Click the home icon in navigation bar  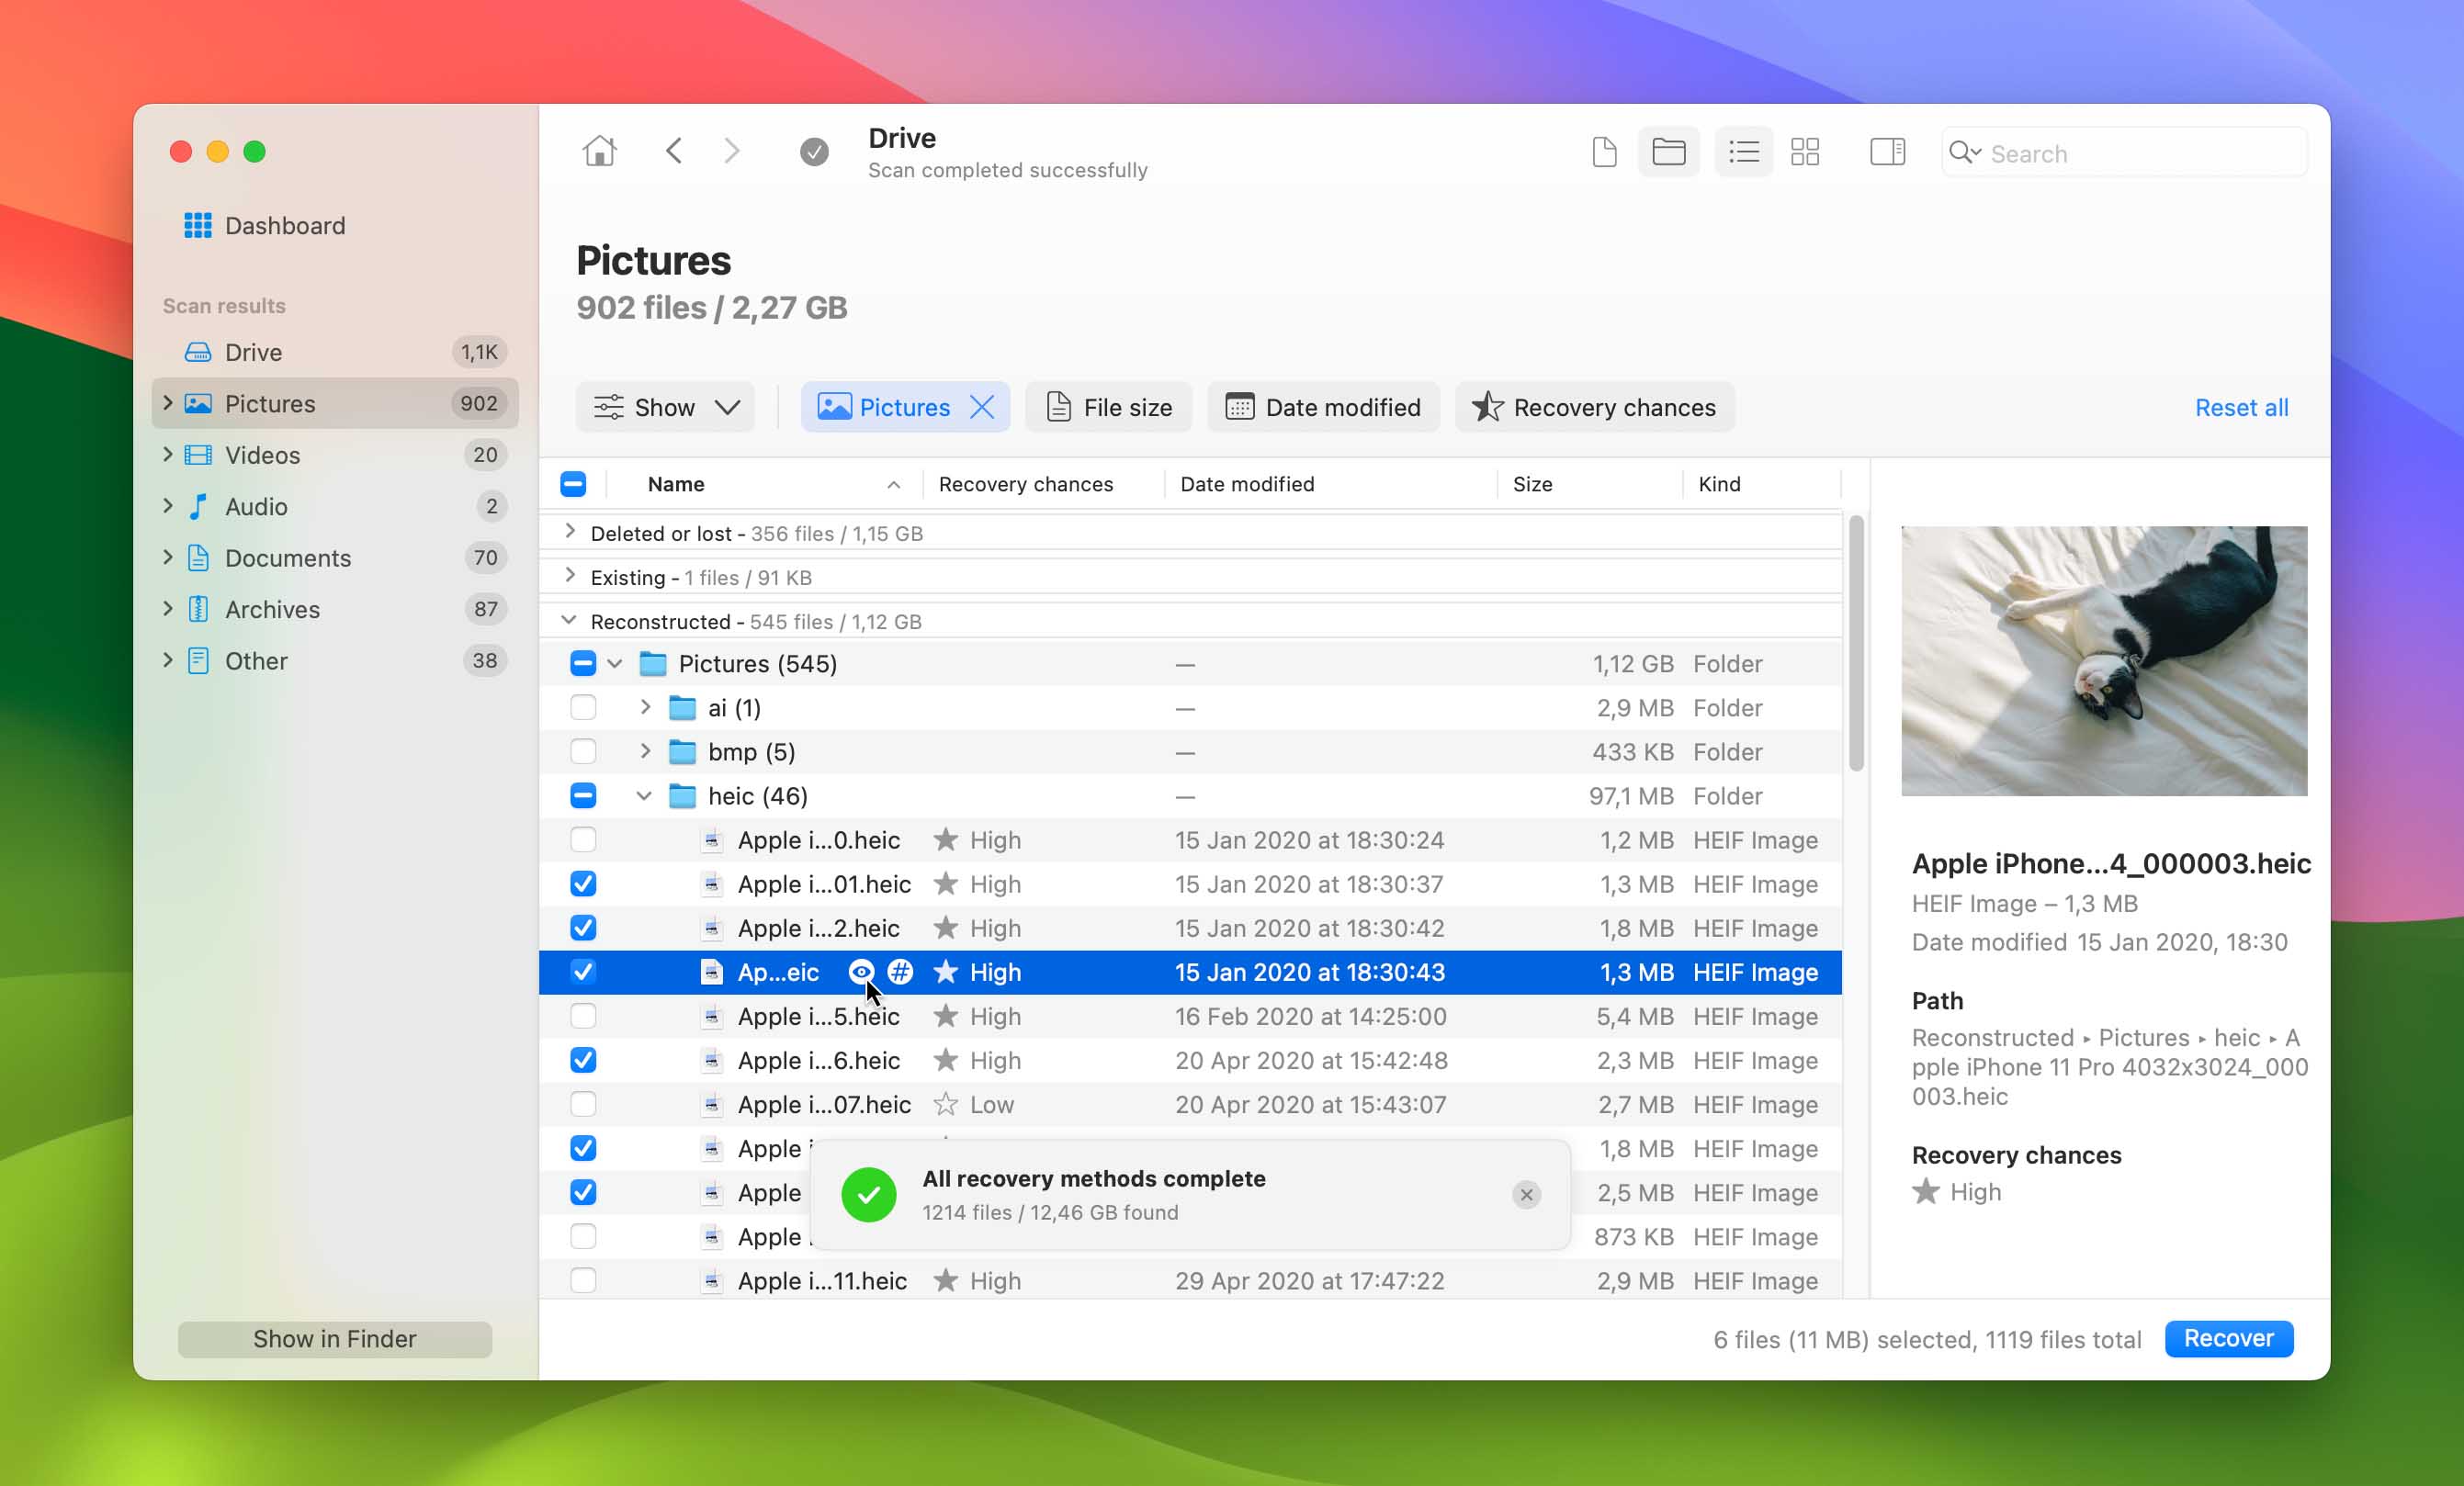click(x=598, y=153)
